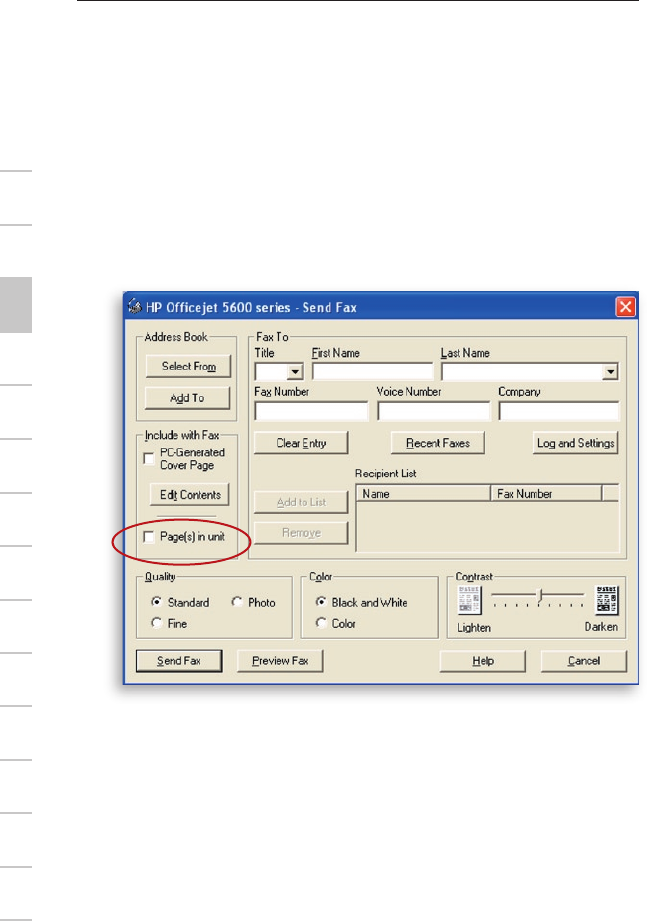
Task: Click the Contrast slider thumb
Action: (x=540, y=596)
